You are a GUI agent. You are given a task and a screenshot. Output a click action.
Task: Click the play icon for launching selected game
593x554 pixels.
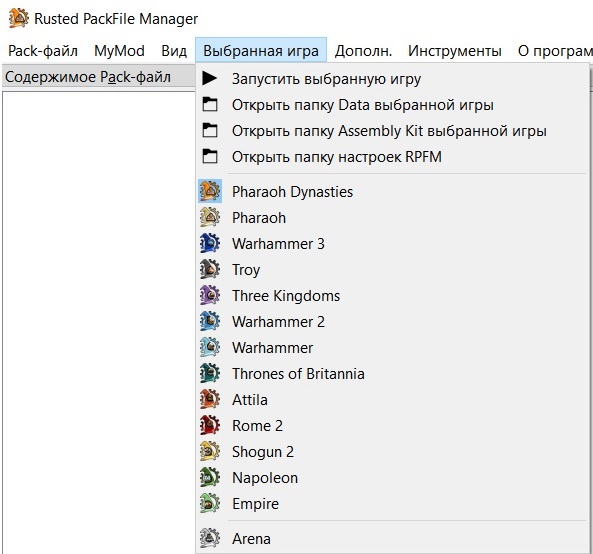210,78
